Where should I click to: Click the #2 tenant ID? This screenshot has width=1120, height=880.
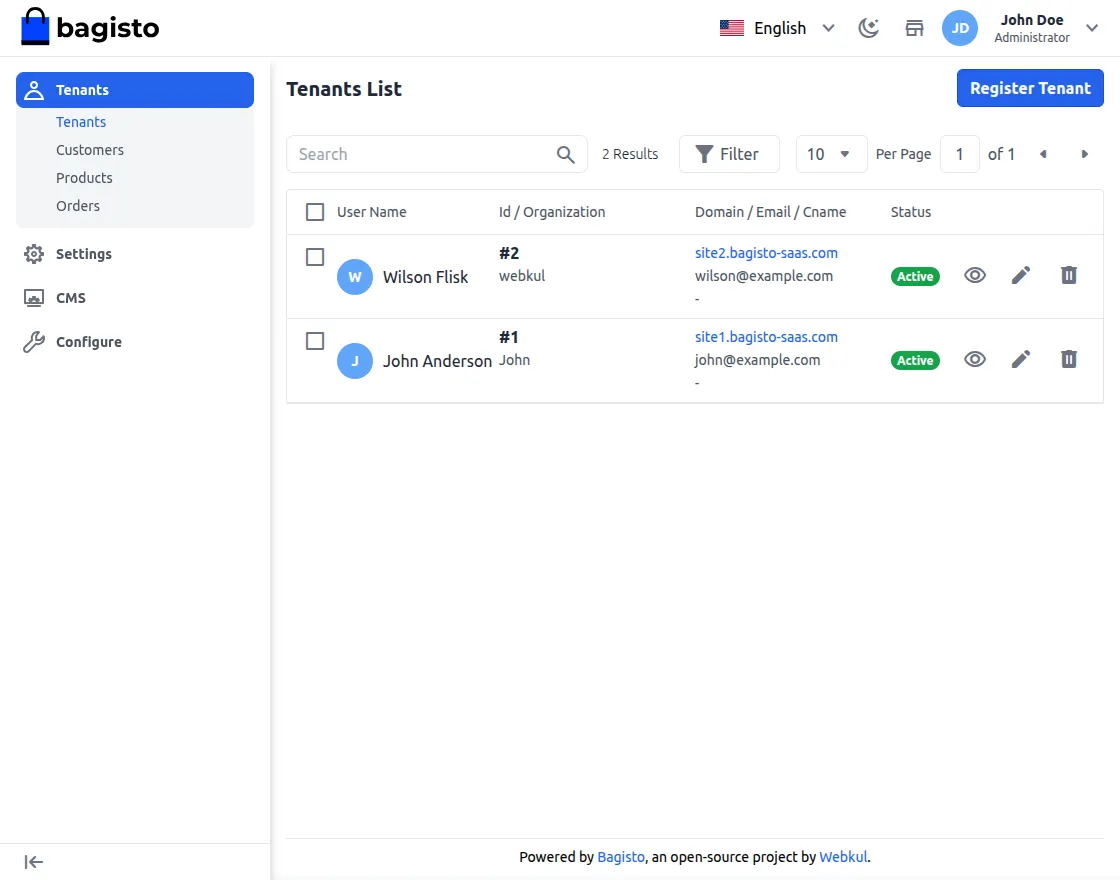pyautogui.click(x=509, y=254)
